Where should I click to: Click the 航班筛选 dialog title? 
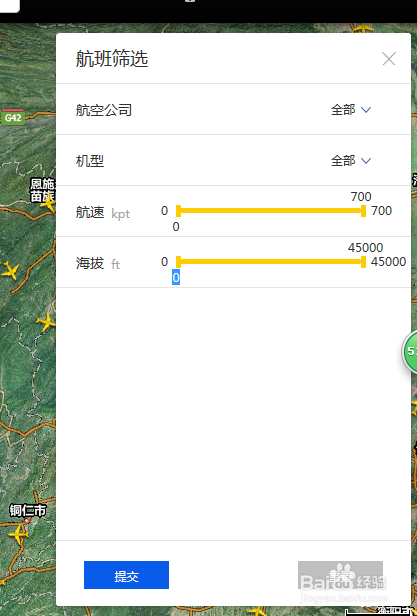pos(112,59)
